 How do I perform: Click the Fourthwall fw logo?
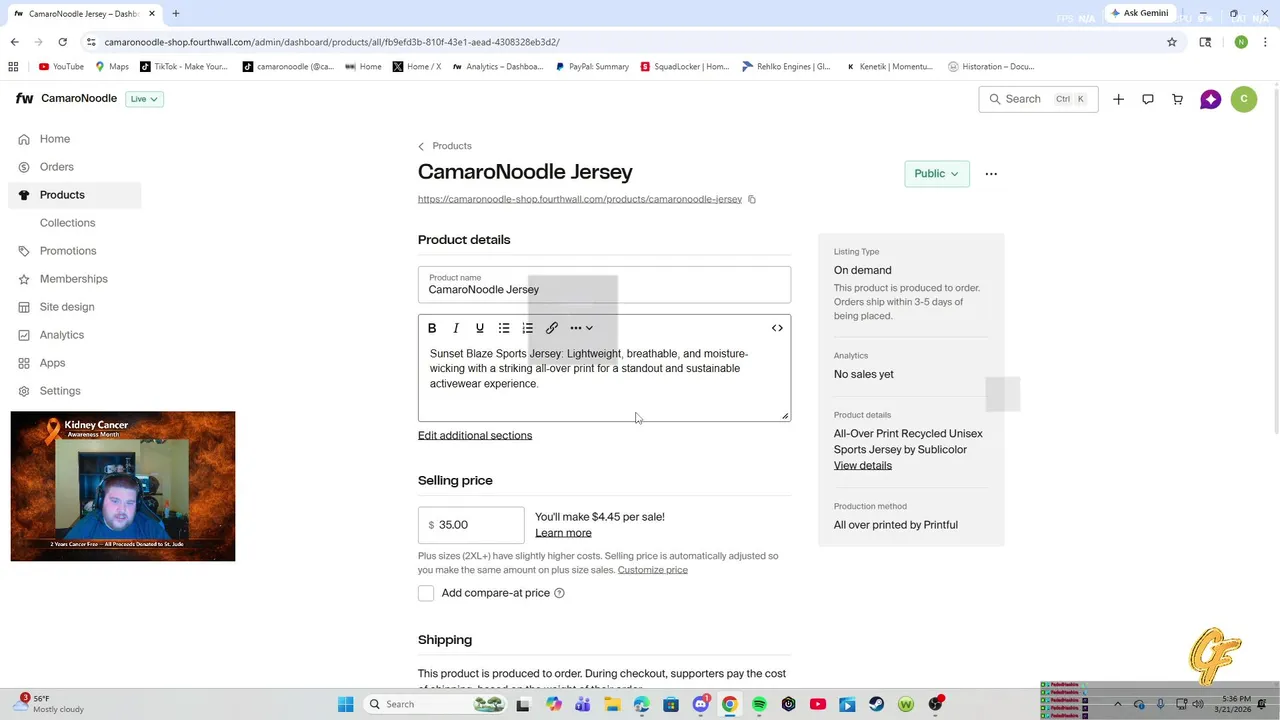(25, 99)
